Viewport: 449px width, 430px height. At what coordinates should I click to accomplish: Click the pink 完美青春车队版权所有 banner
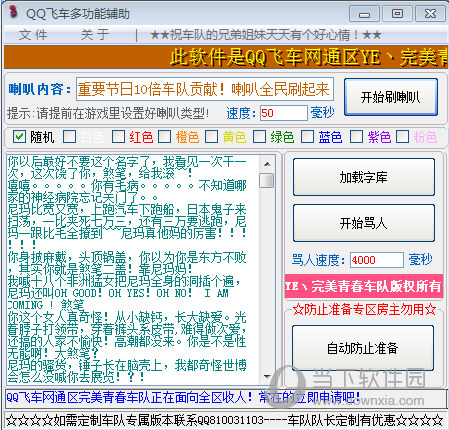364,286
